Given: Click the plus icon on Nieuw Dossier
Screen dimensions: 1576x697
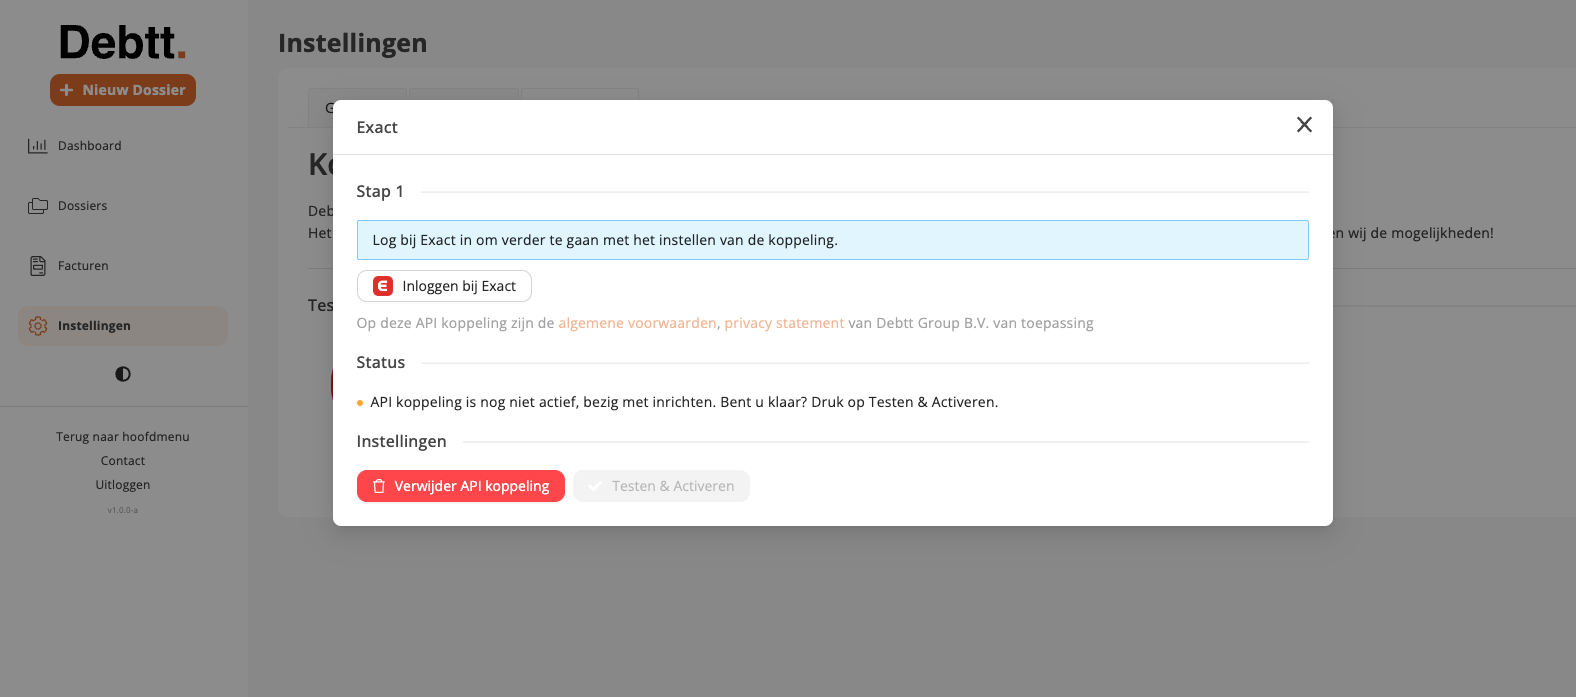Looking at the screenshot, I should (x=67, y=90).
